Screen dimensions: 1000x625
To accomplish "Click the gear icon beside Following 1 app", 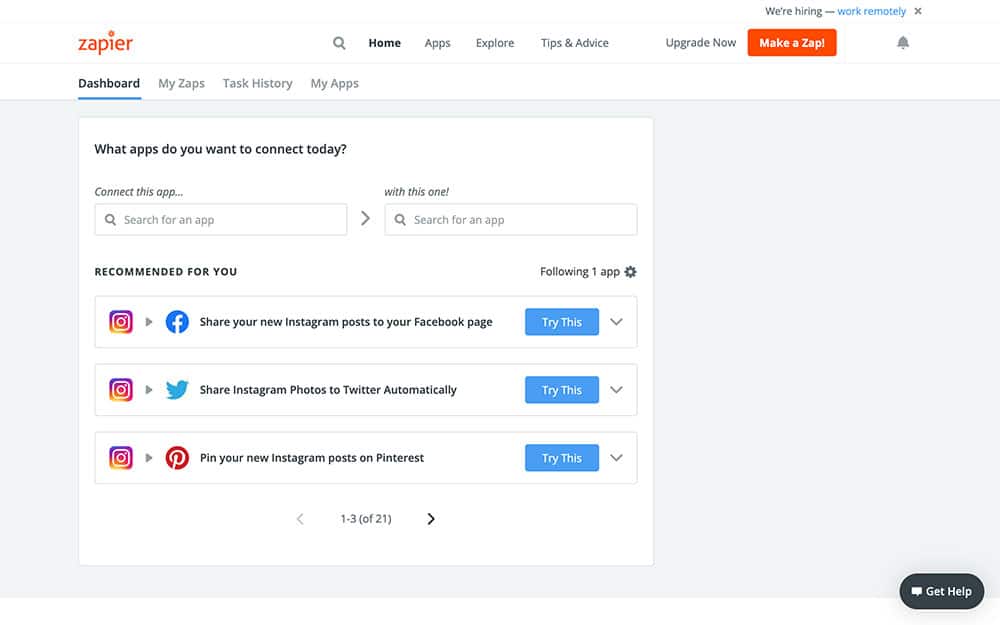I will point(630,272).
